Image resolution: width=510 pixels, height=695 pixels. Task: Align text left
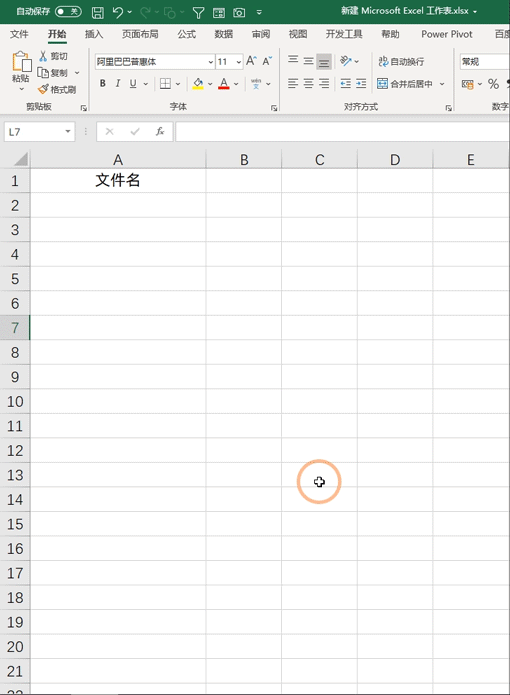[x=293, y=83]
